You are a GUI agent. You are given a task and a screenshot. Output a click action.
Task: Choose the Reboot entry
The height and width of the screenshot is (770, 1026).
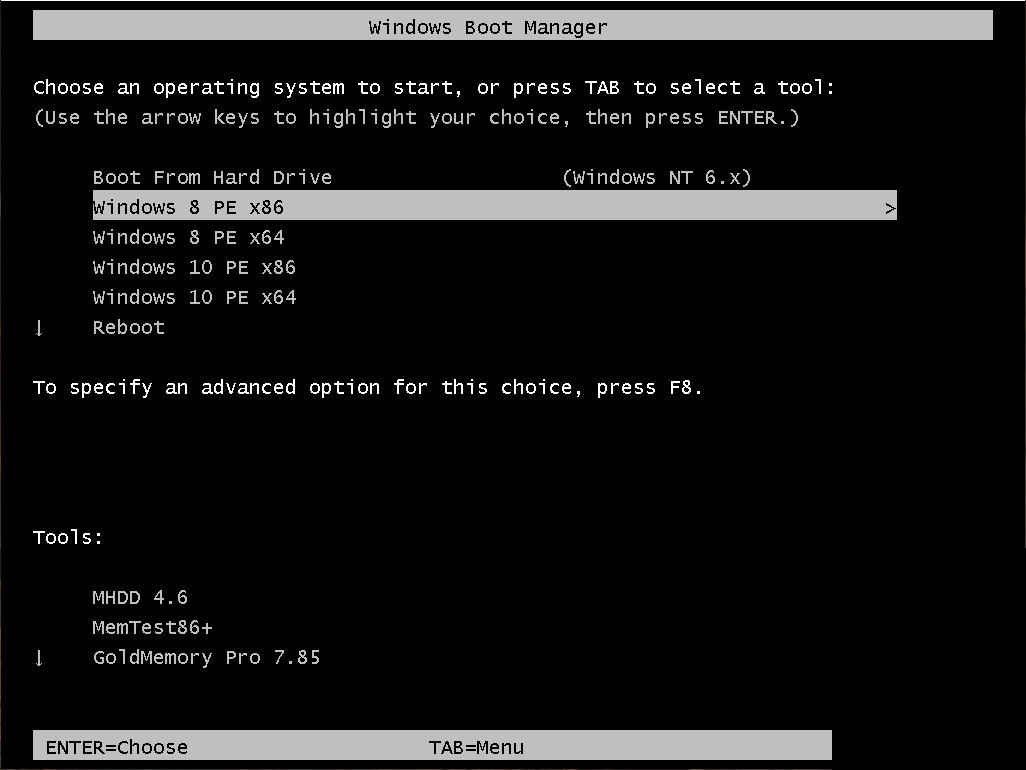[x=129, y=328]
